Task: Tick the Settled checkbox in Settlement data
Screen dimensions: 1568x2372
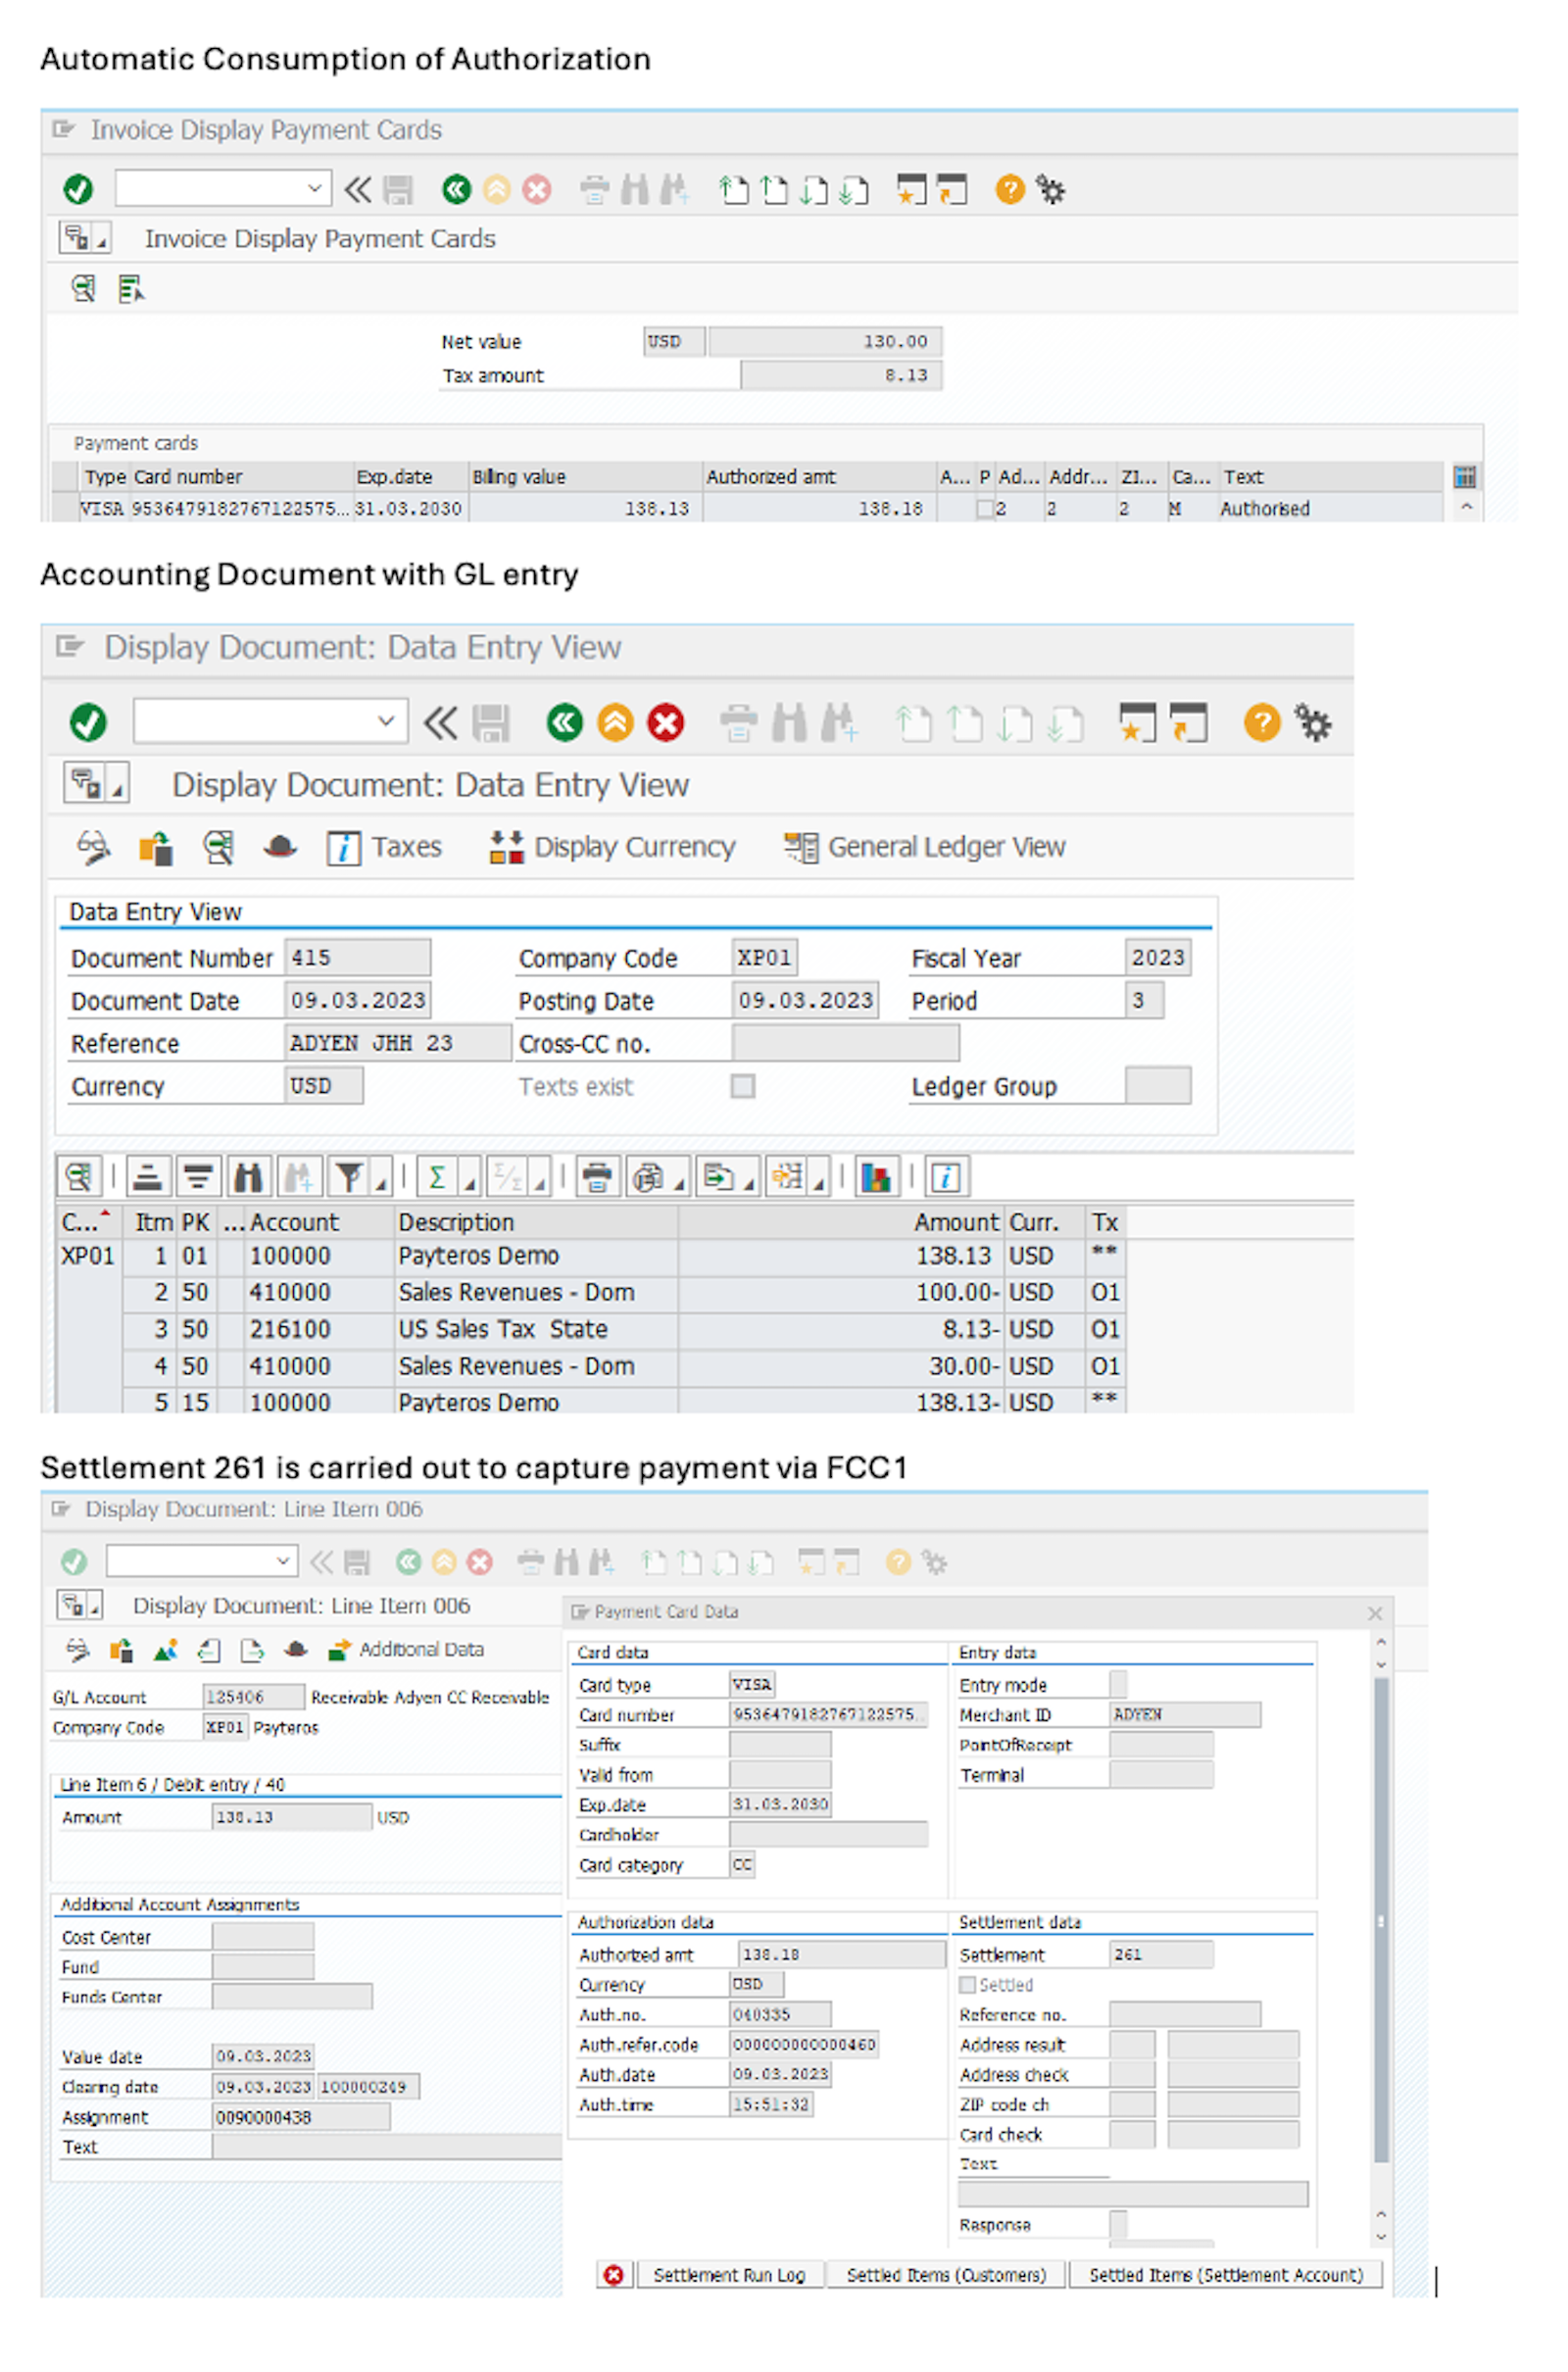Action: coord(967,1984)
